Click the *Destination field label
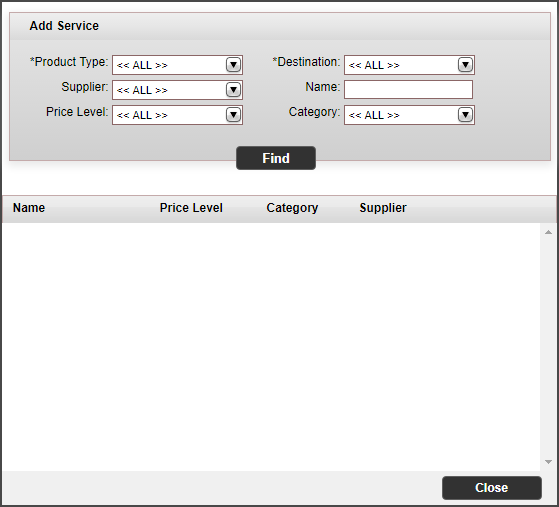 [x=306, y=62]
